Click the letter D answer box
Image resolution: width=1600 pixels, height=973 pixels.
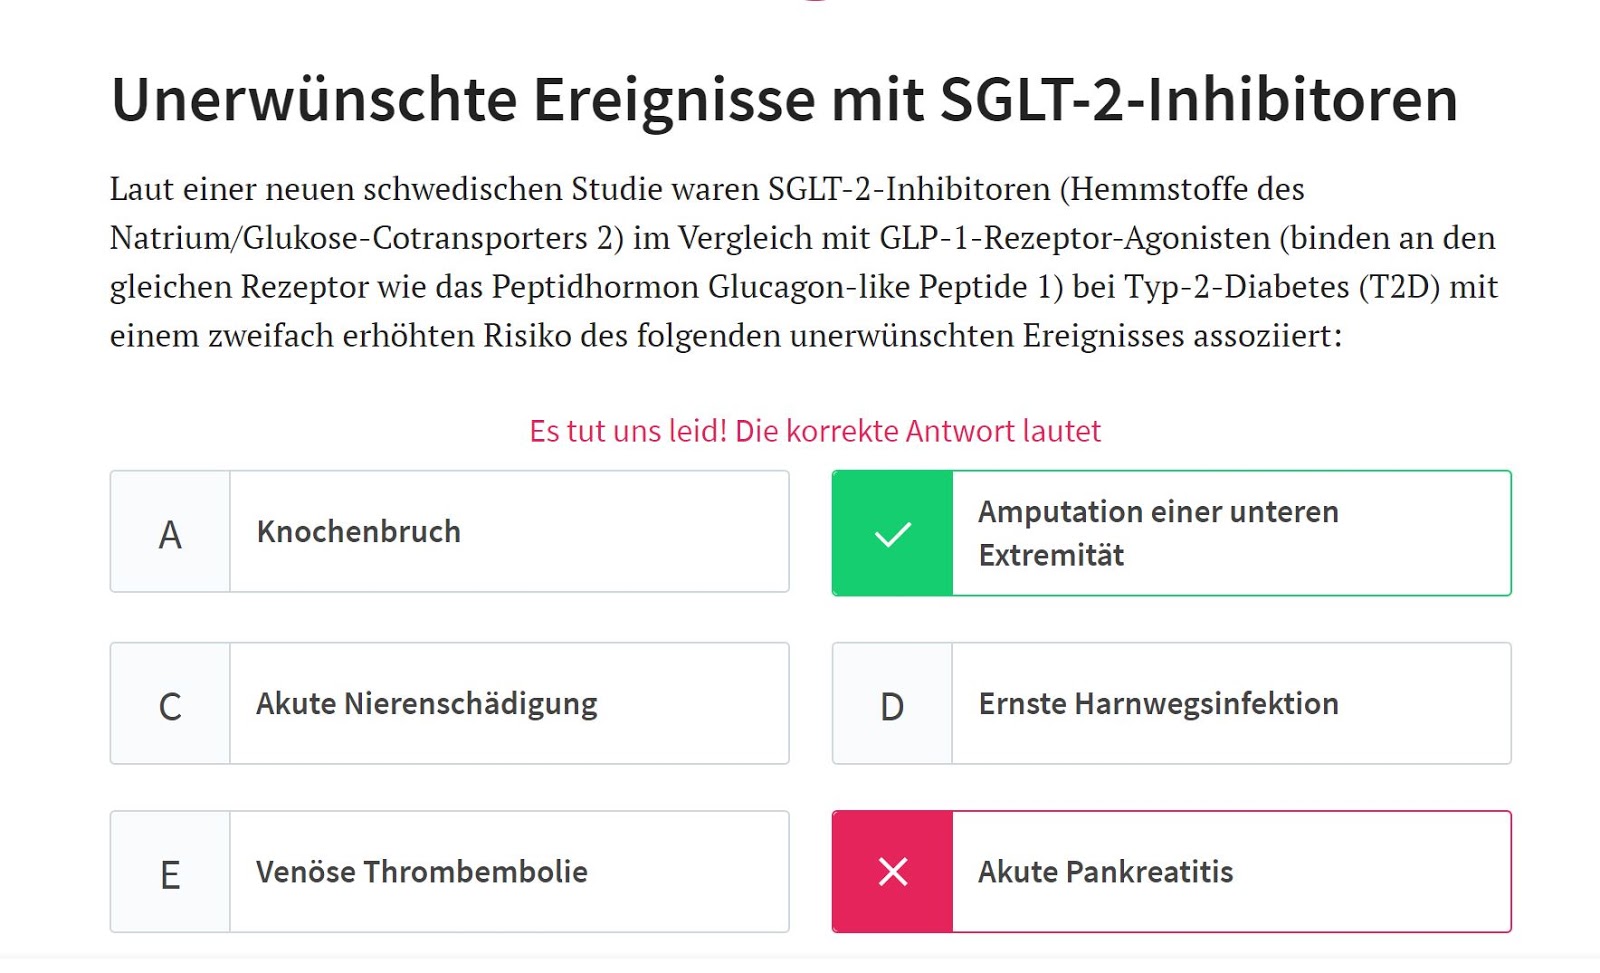[x=892, y=706]
